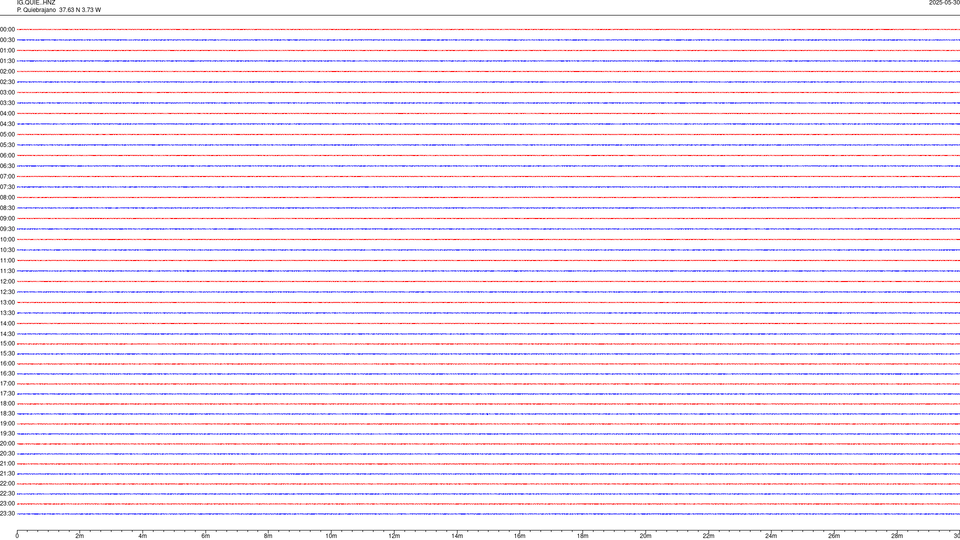Select the 17:00 time row label
The image size is (960, 540).
[x=7, y=384]
